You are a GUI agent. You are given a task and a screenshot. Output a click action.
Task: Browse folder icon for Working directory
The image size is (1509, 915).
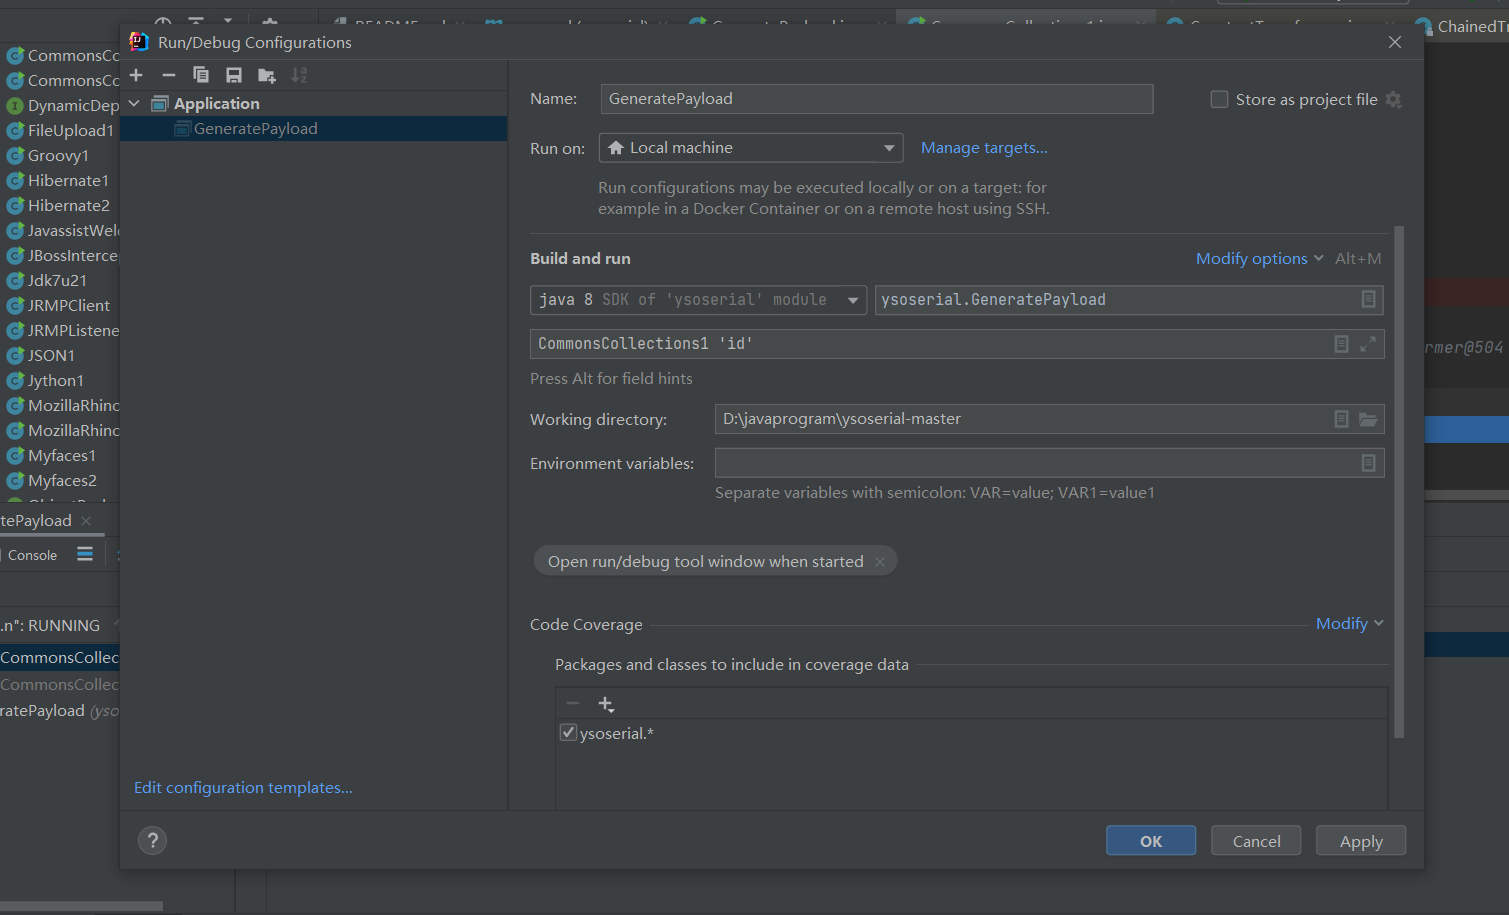click(x=1368, y=419)
